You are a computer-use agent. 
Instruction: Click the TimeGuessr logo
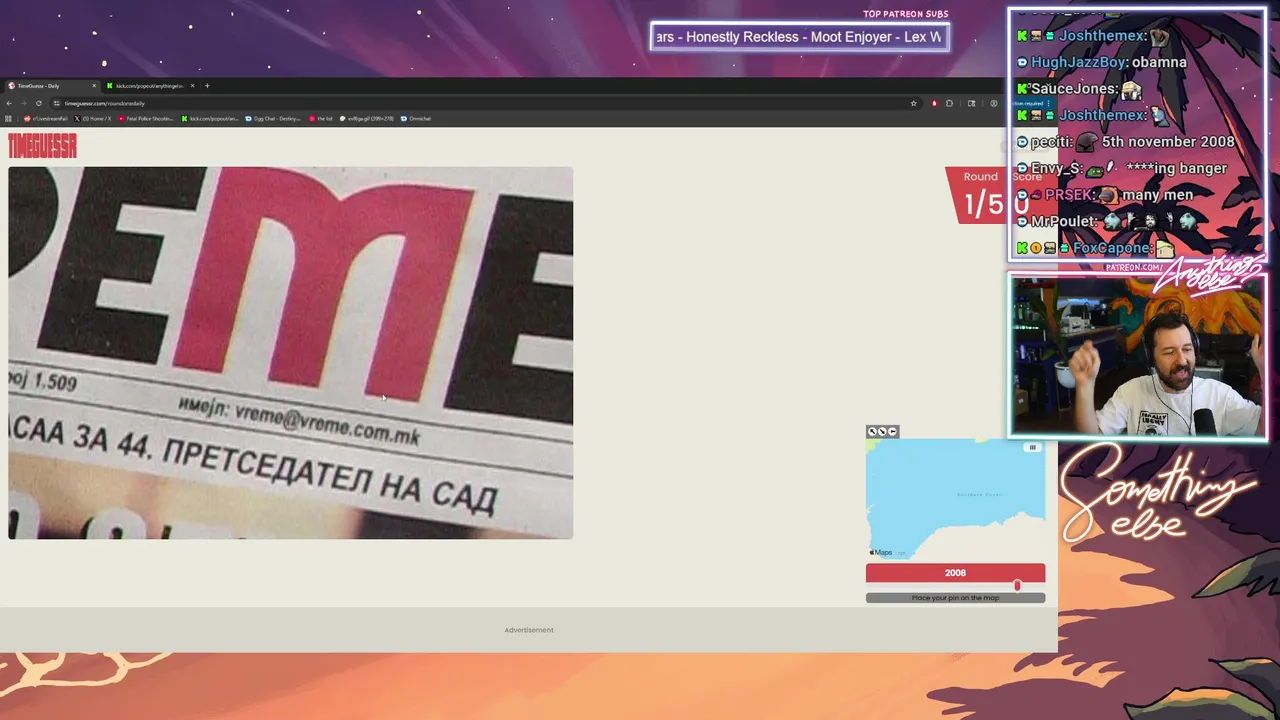coord(42,146)
